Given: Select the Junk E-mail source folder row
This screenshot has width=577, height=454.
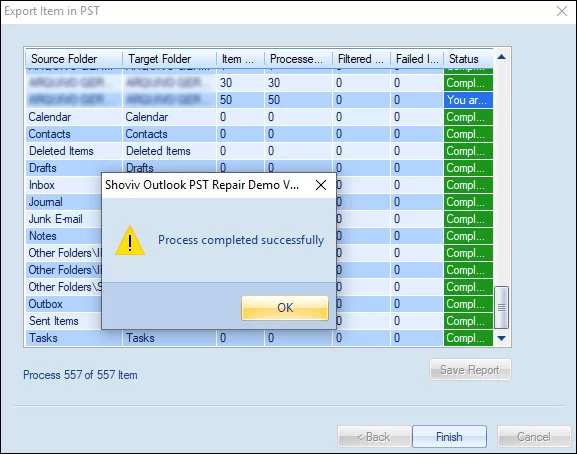Looking at the screenshot, I should (63, 219).
